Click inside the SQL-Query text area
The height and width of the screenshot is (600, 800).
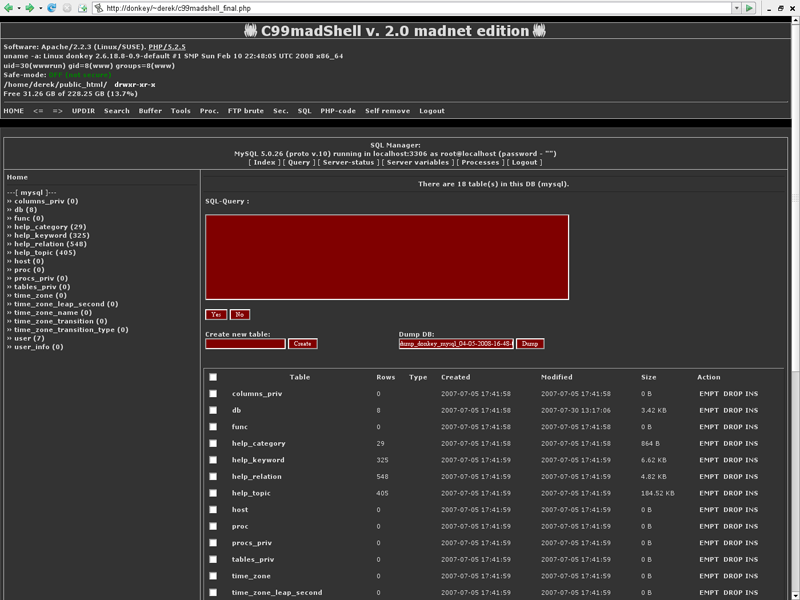tap(387, 257)
